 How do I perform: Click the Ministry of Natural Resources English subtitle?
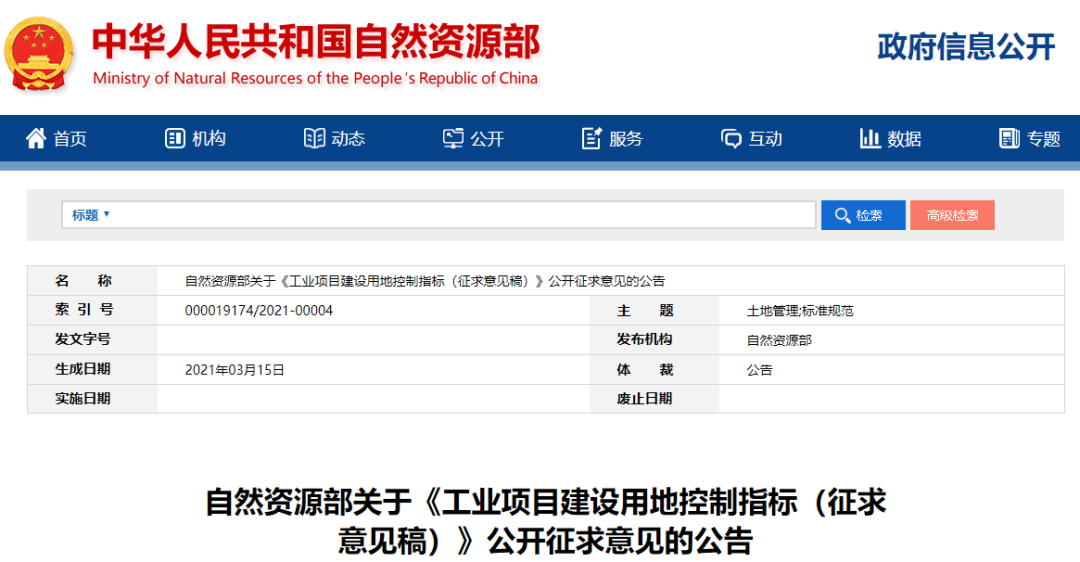(315, 79)
